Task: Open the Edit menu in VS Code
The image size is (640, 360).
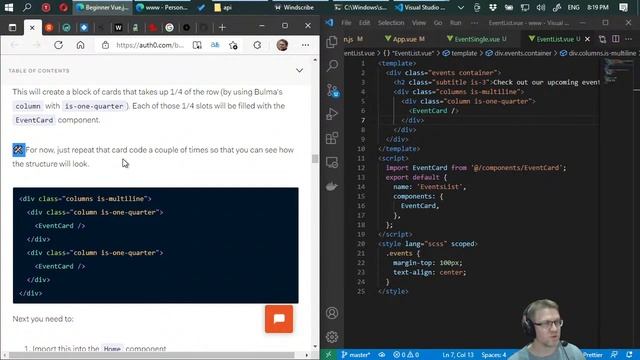Action: coord(364,23)
